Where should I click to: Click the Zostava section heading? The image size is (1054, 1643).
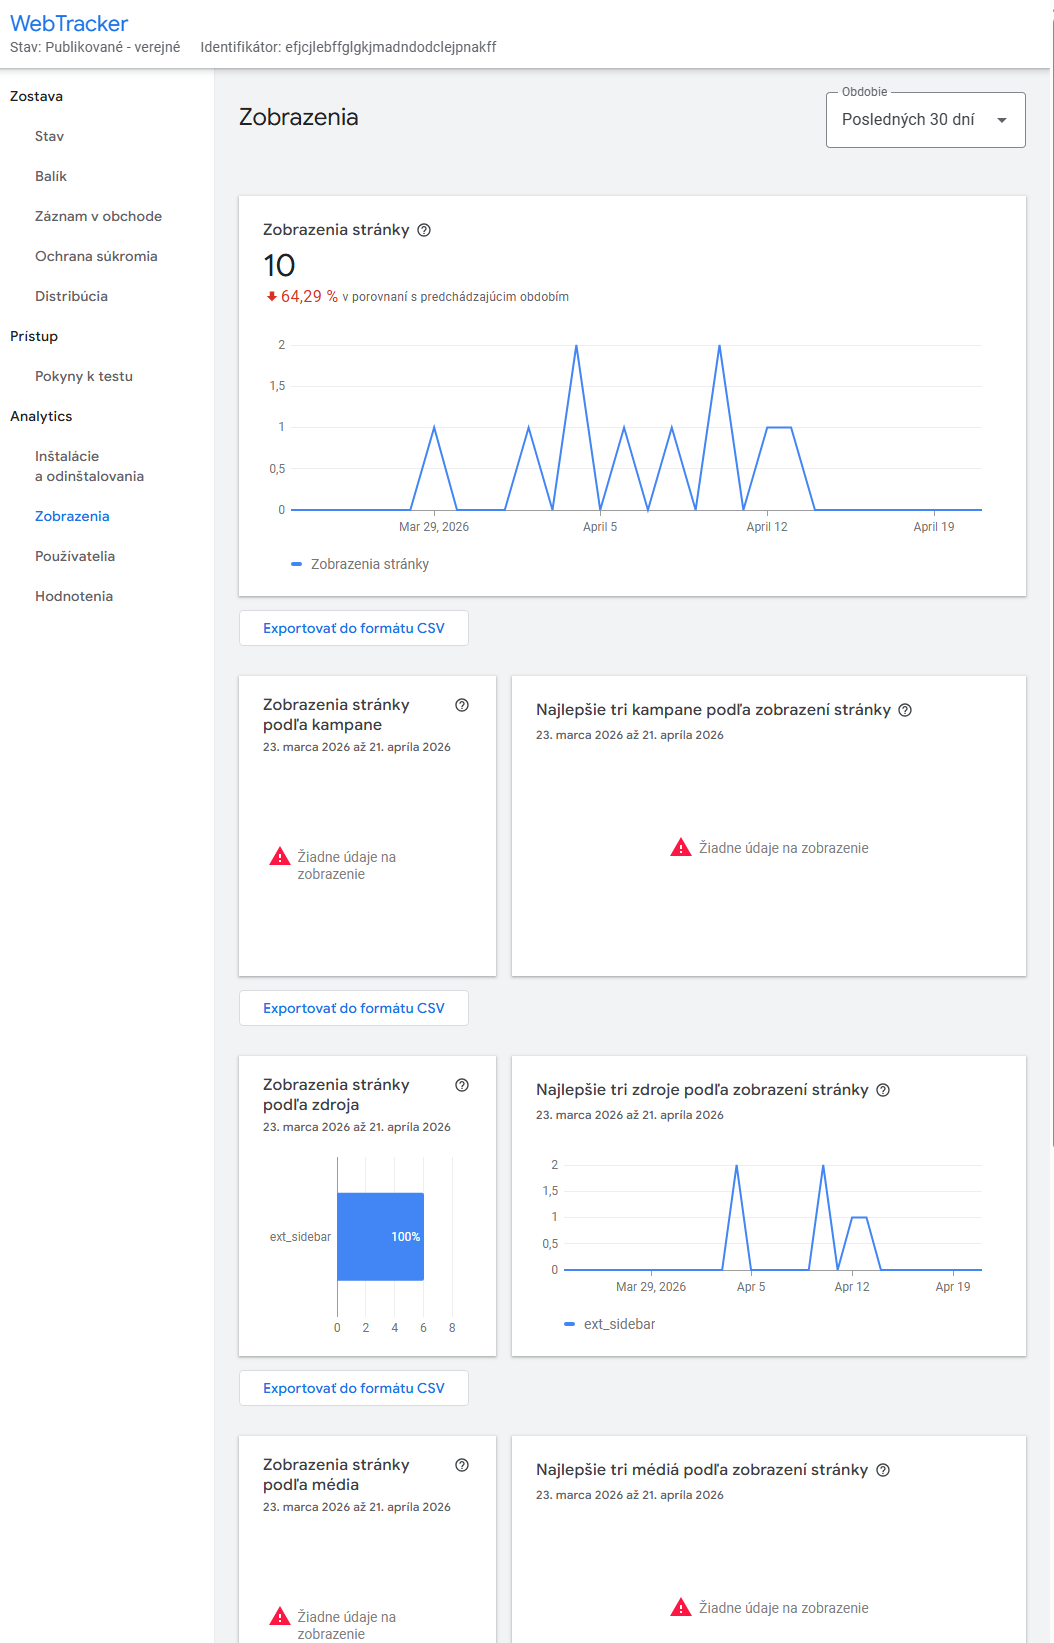pos(36,96)
